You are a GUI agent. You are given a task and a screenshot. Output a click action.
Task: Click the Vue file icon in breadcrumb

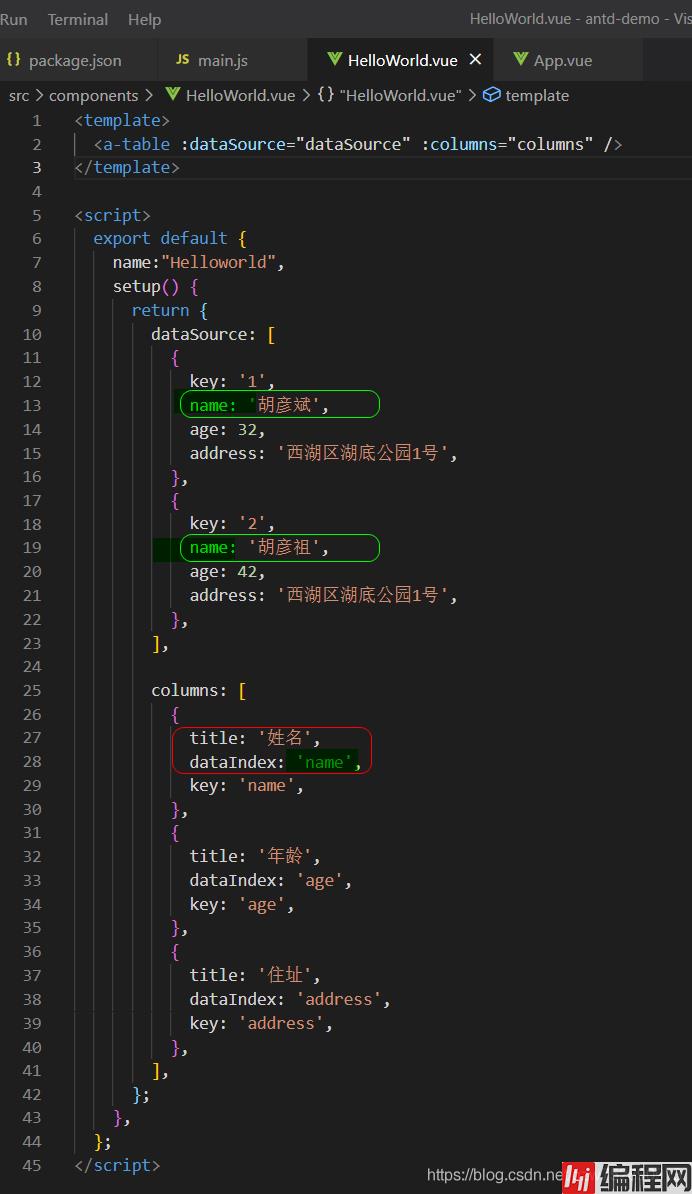[x=172, y=95]
